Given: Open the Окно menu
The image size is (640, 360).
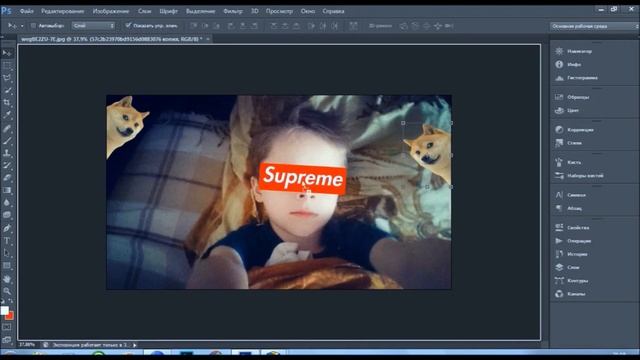Looking at the screenshot, I should (308, 11).
